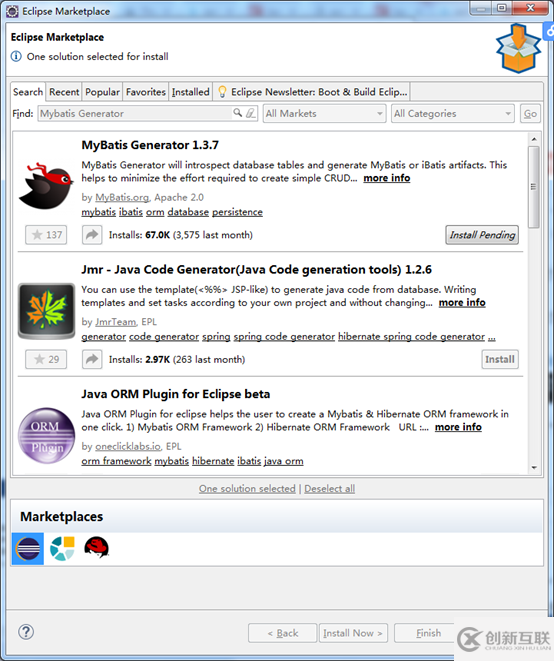This screenshot has width=554, height=661.
Task: Star the Jmr Java Code Generator
Action: click(x=46, y=359)
